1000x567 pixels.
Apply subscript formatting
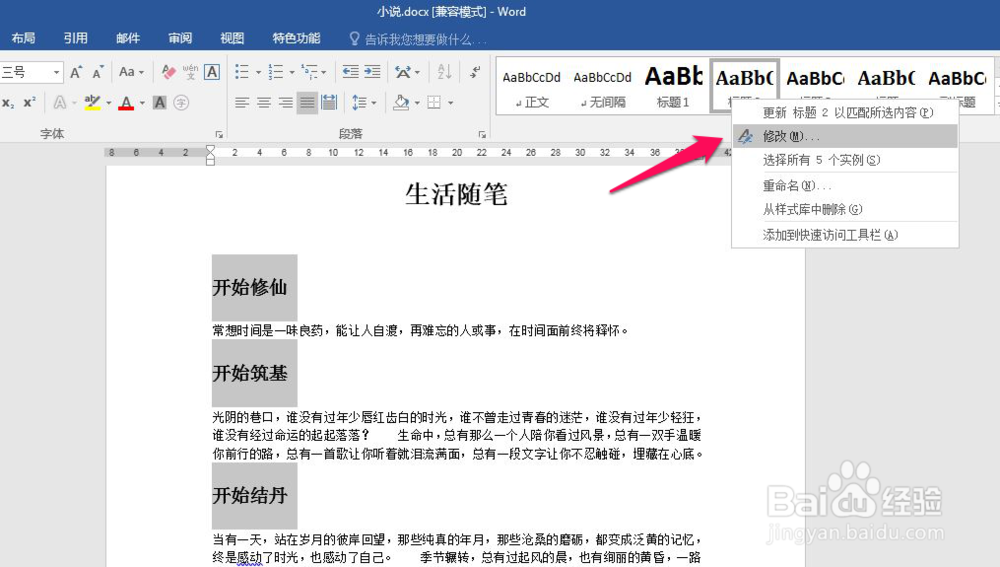pyautogui.click(x=8, y=103)
